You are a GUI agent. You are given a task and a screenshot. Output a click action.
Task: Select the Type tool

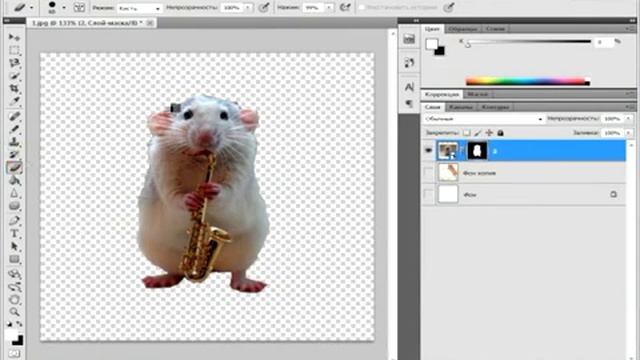click(x=14, y=234)
